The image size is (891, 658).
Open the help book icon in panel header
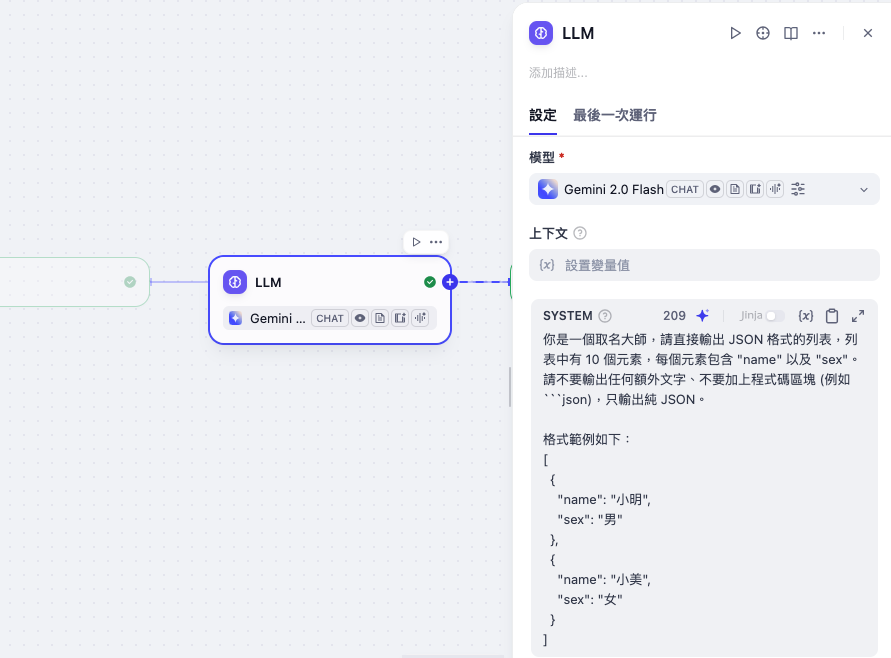pyautogui.click(x=791, y=33)
